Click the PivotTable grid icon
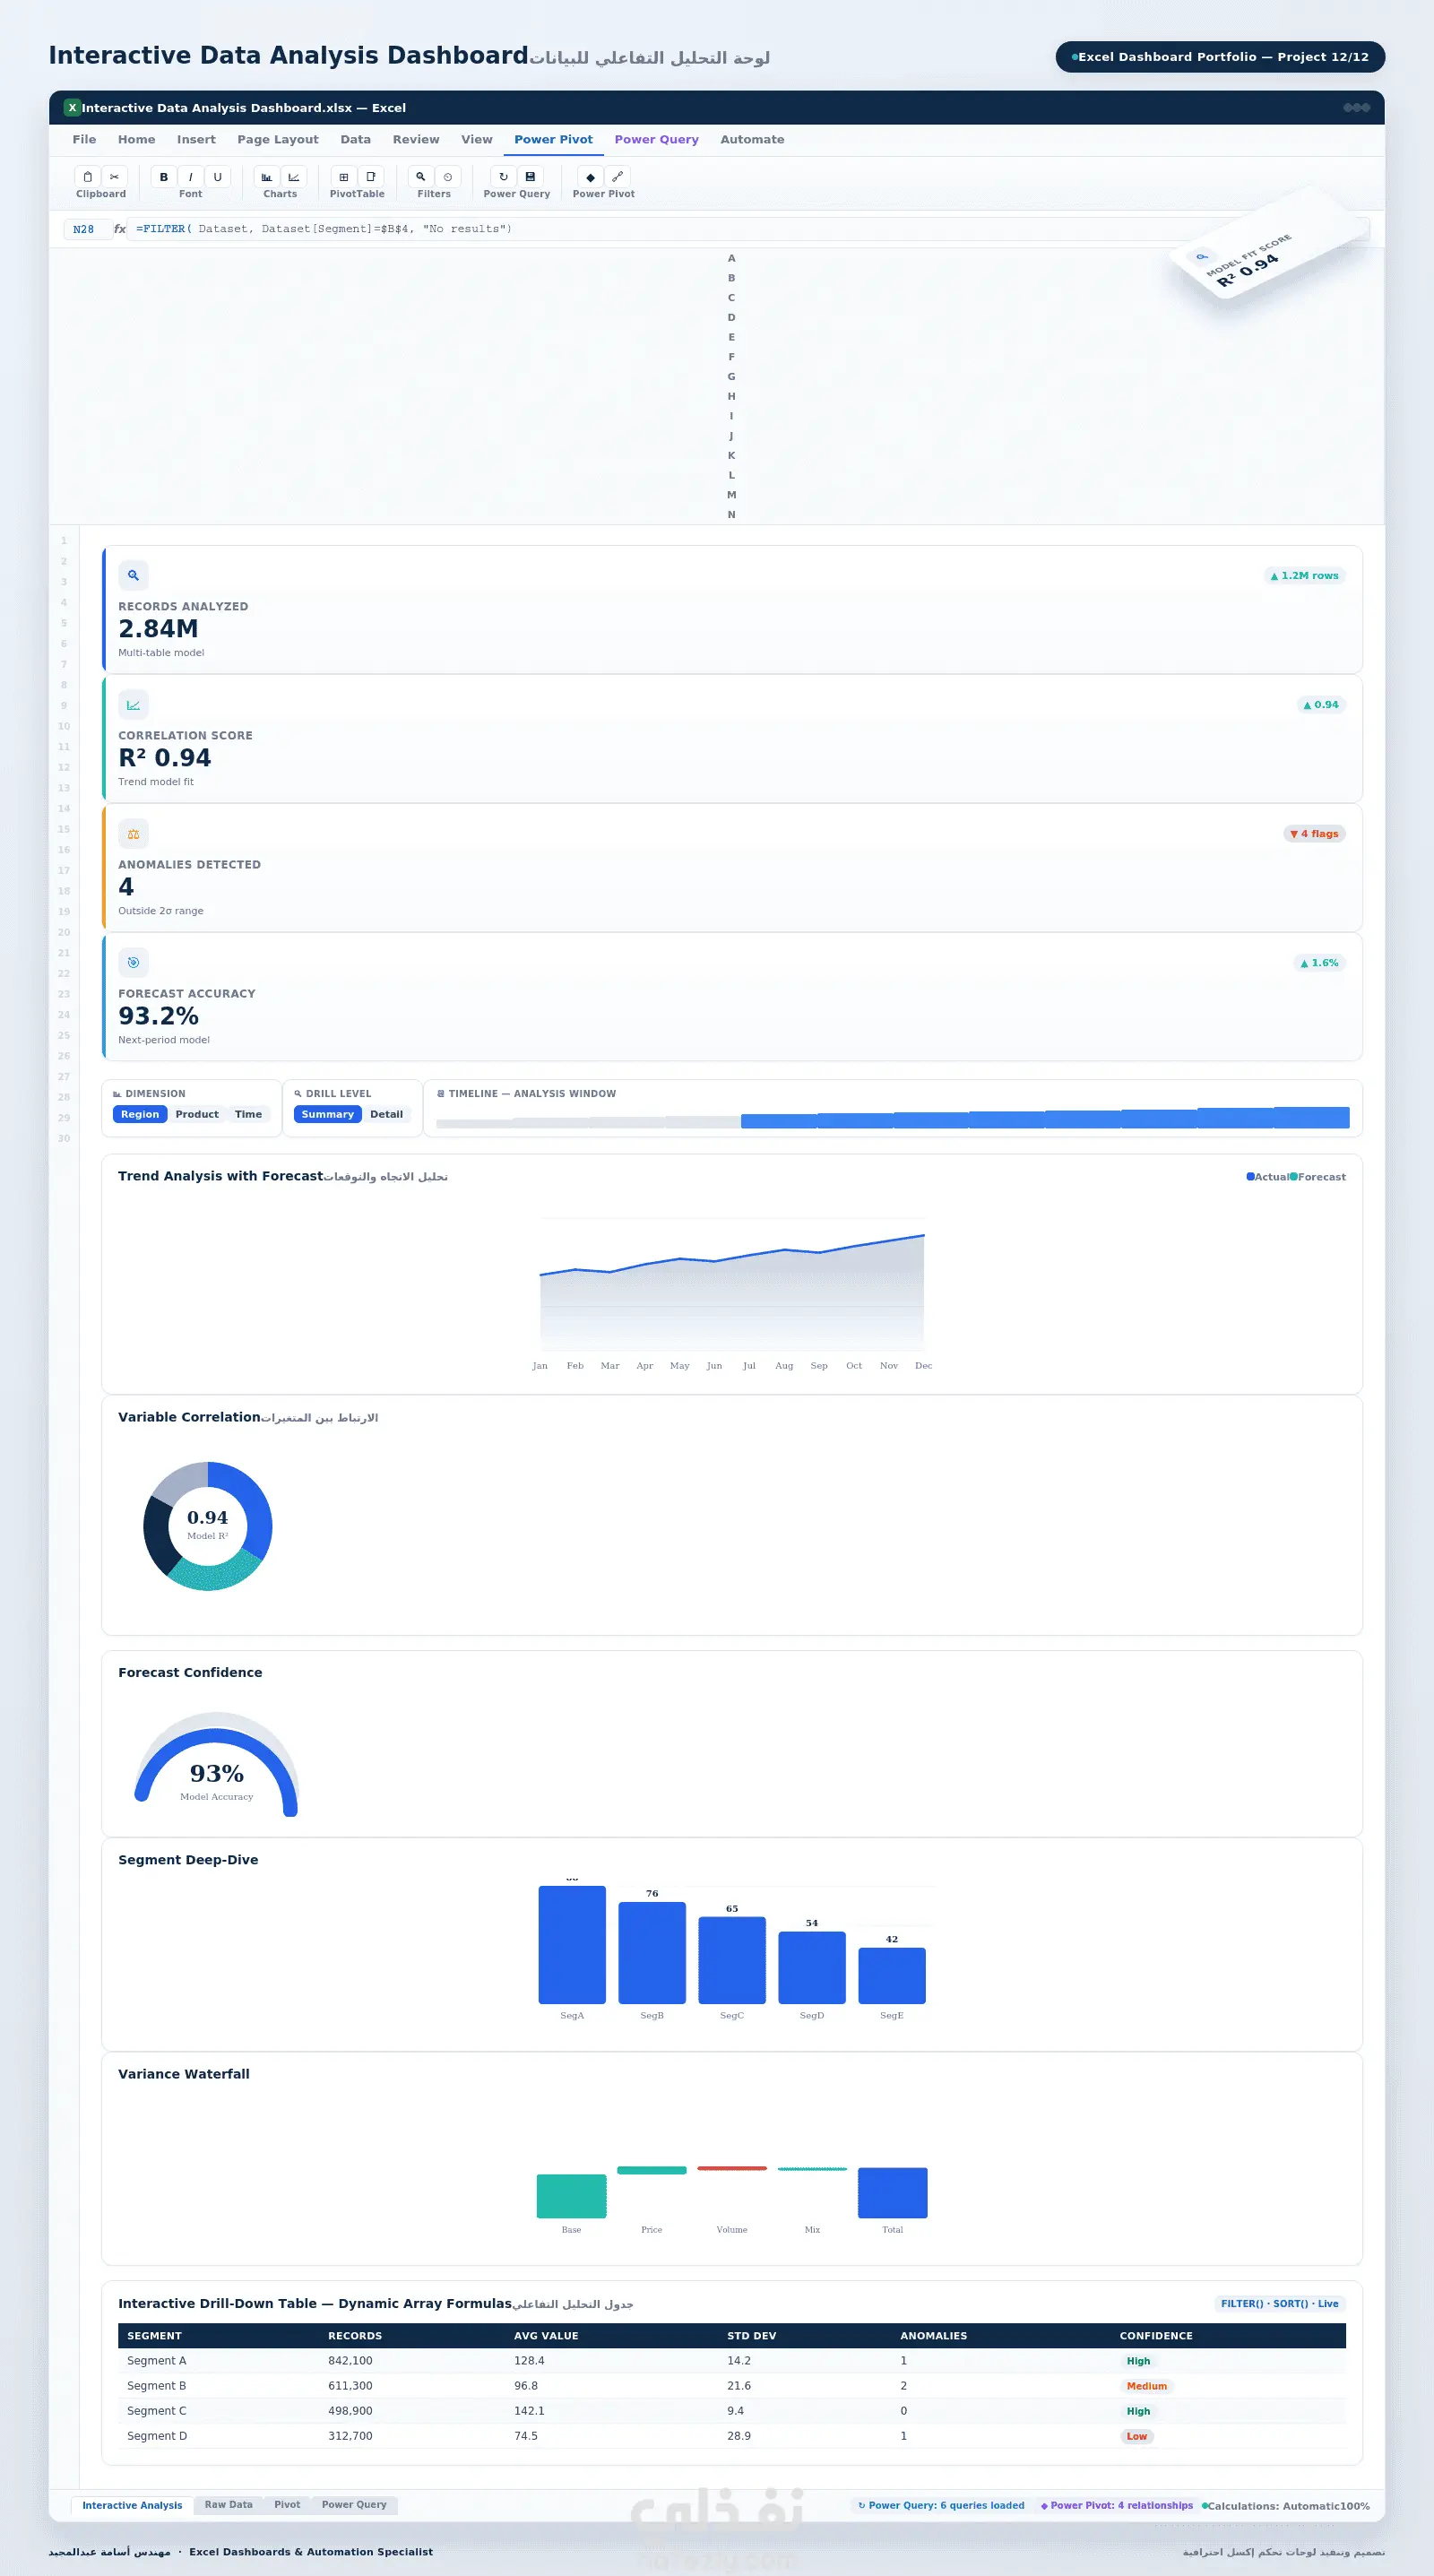This screenshot has width=1434, height=2576. tap(344, 177)
